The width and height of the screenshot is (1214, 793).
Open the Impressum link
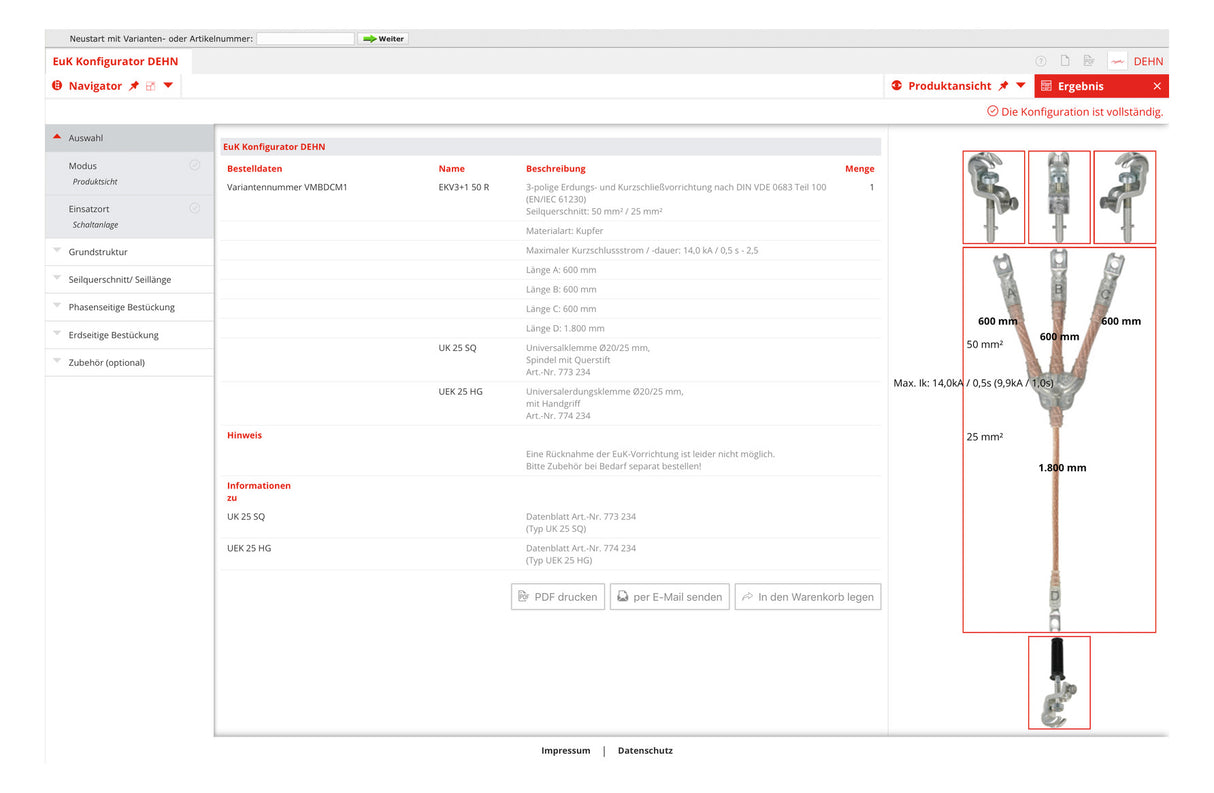coord(566,750)
